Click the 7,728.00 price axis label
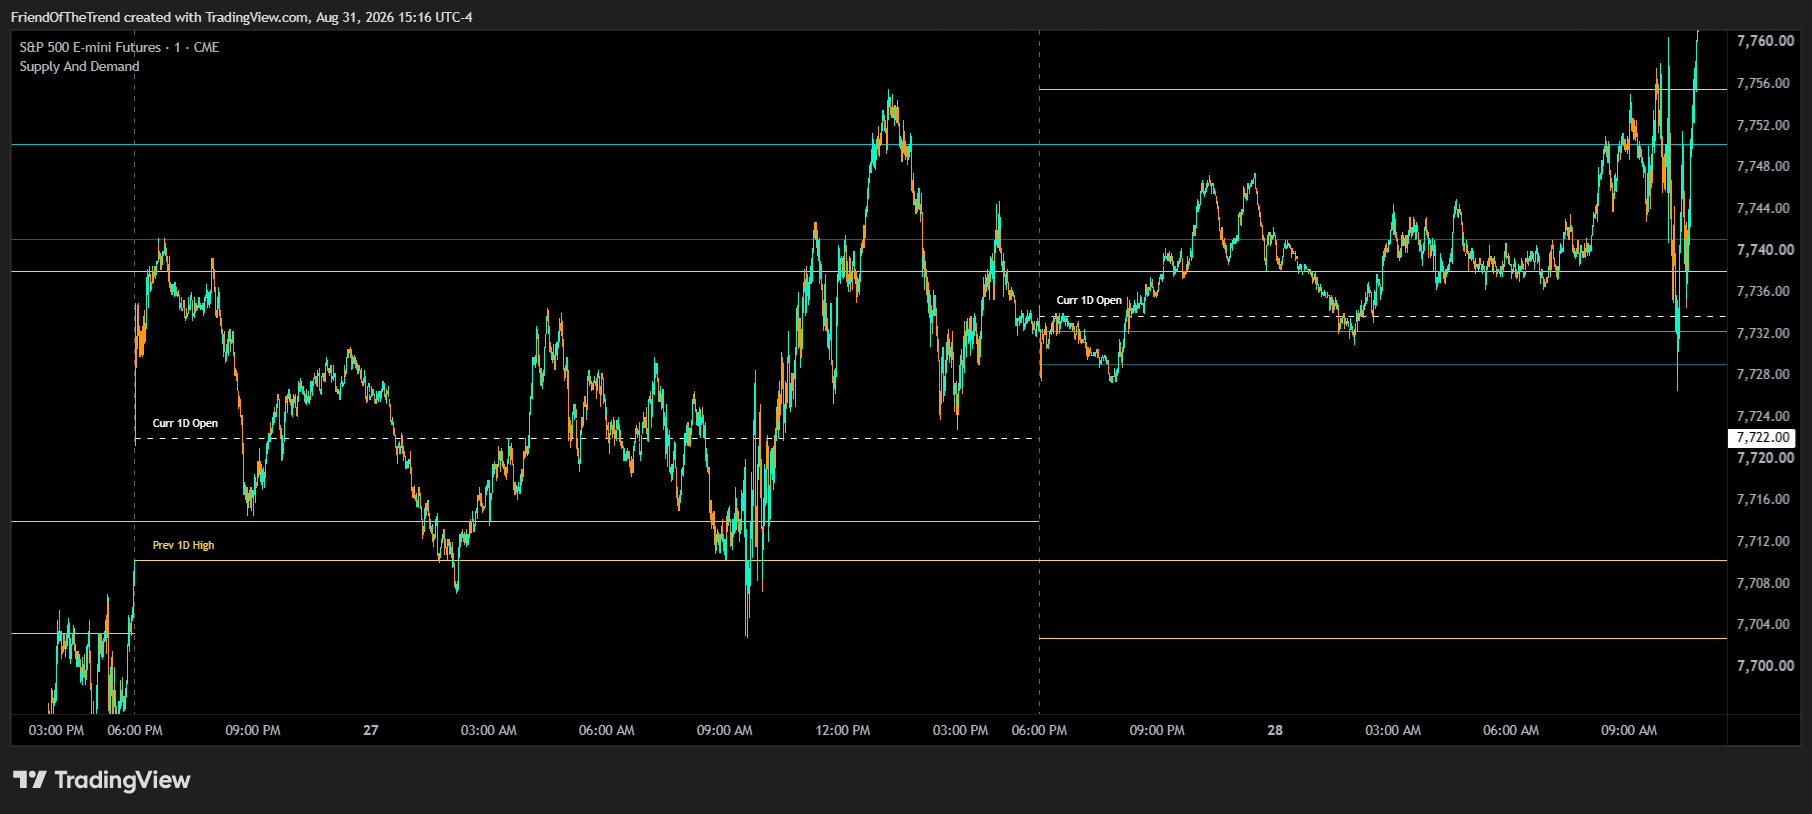 (1765, 374)
